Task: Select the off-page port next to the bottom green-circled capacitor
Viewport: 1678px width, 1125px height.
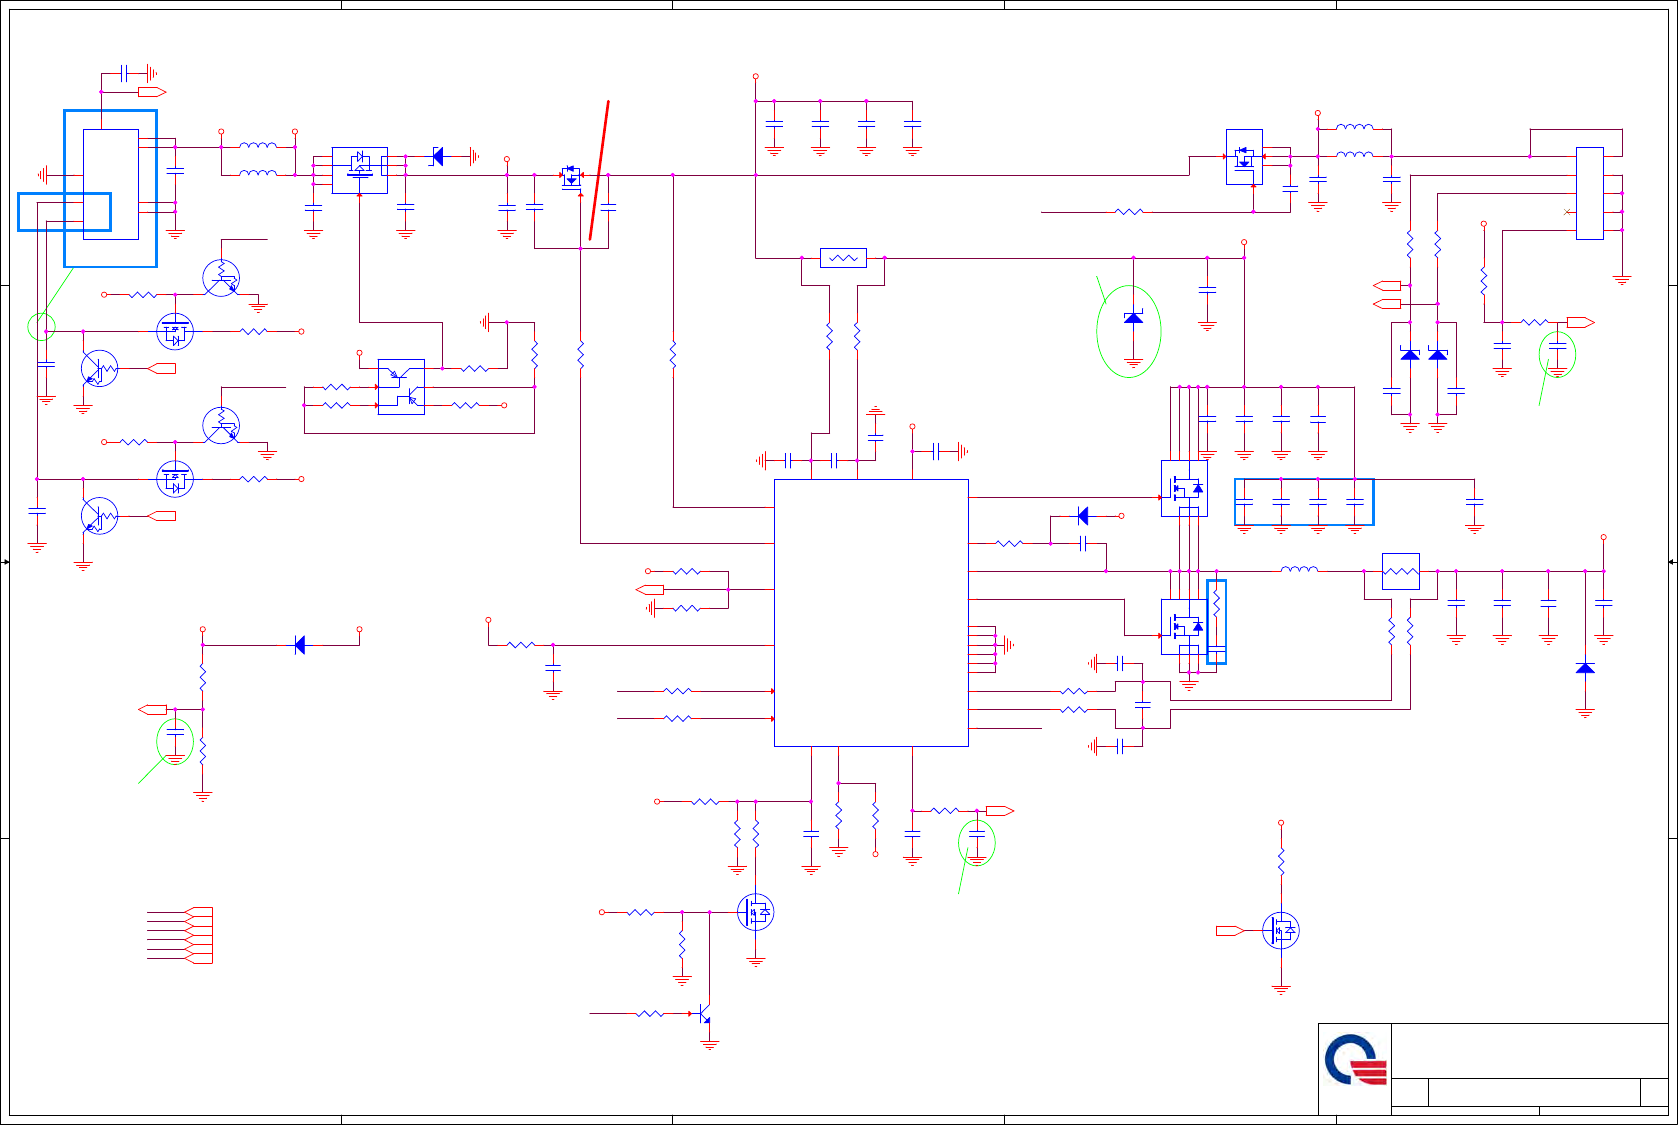Action: click(x=1000, y=811)
